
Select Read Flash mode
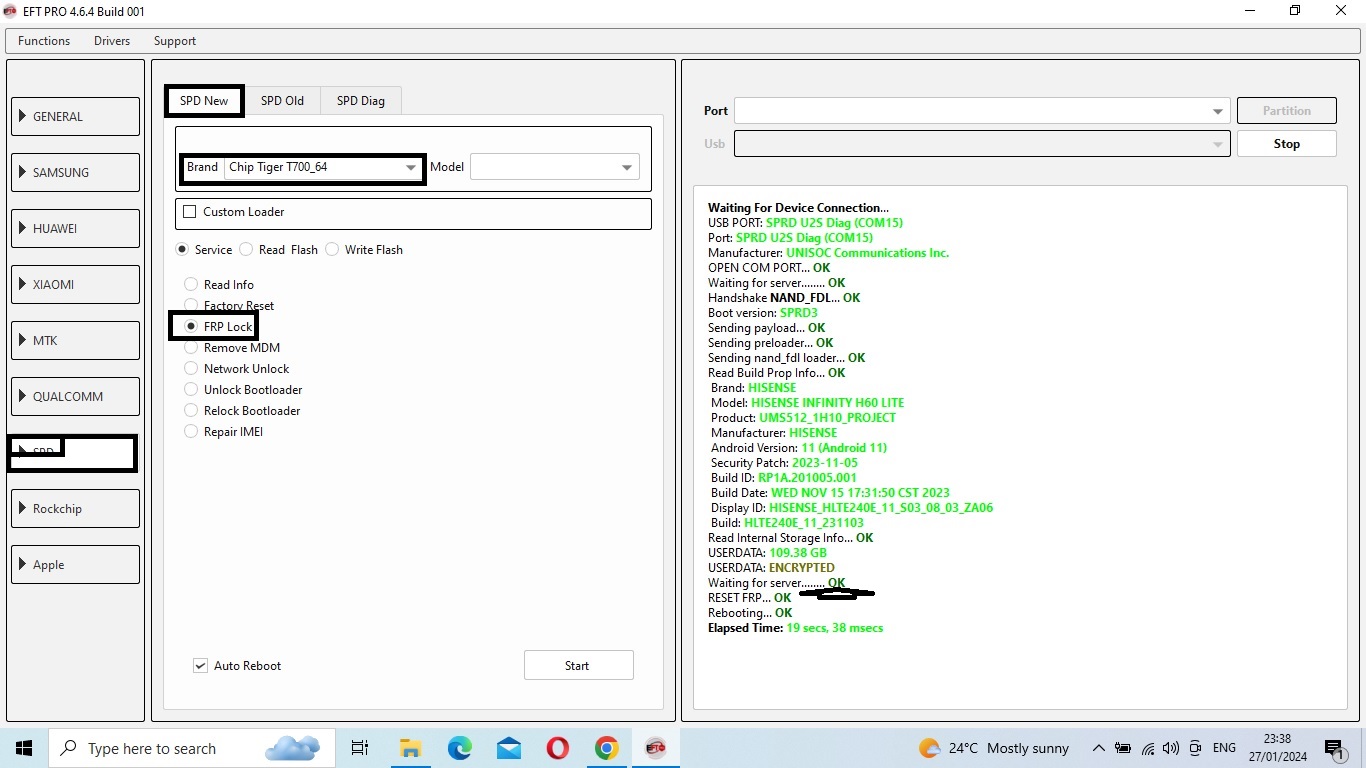[x=246, y=250]
